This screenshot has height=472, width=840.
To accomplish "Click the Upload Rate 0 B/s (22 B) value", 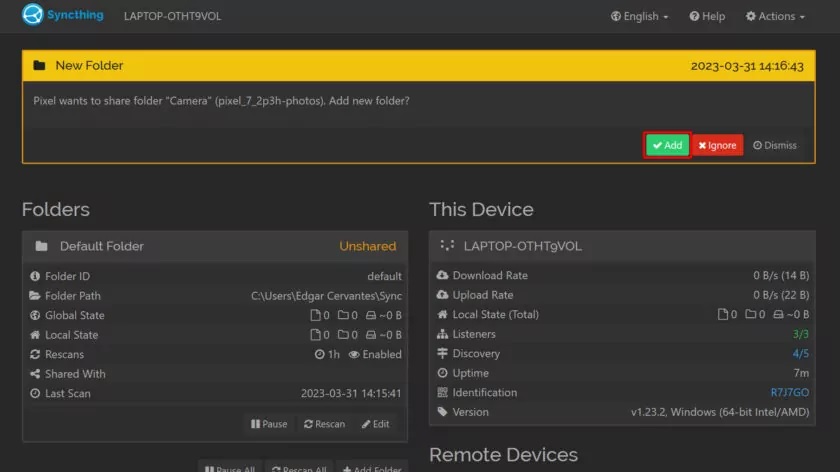I will click(x=781, y=295).
